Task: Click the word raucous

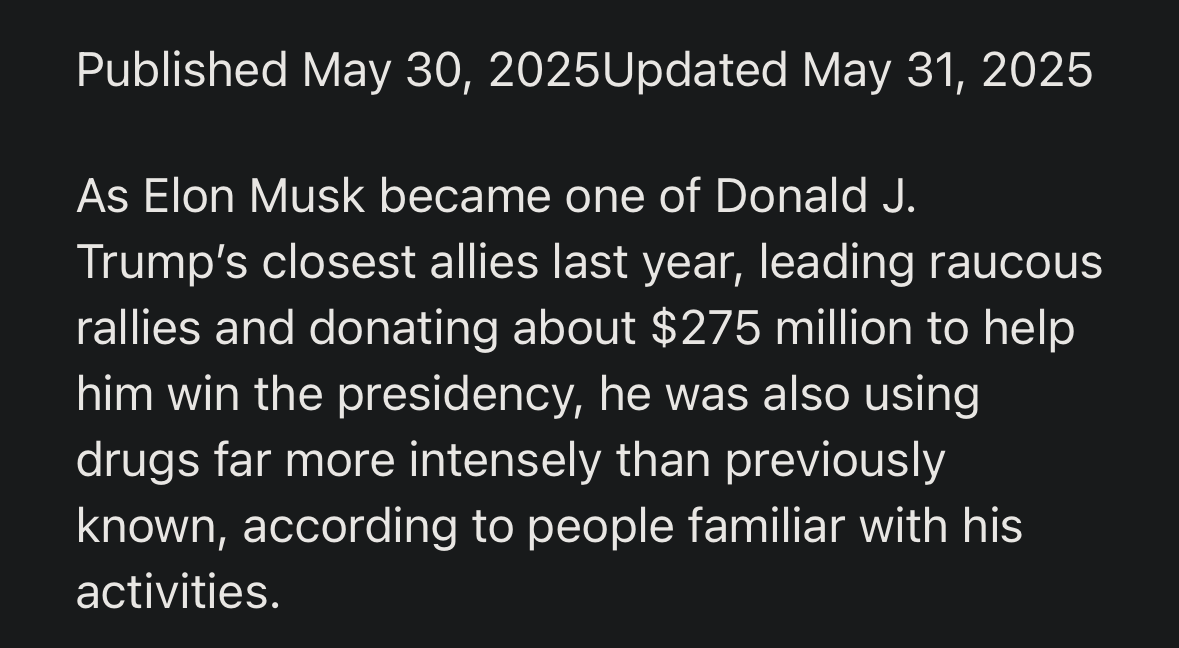Action: pos(1015,262)
